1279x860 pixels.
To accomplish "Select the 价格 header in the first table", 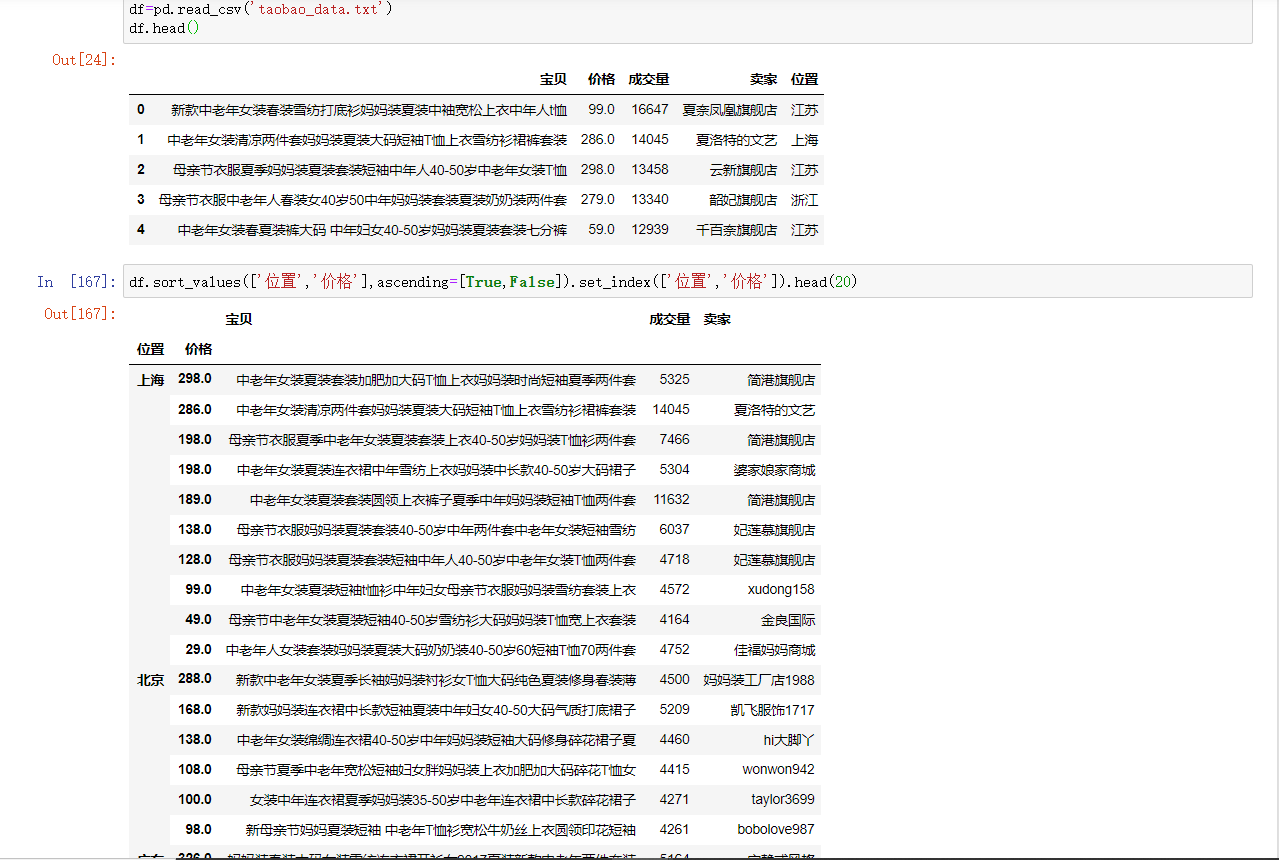I will tap(601, 79).
